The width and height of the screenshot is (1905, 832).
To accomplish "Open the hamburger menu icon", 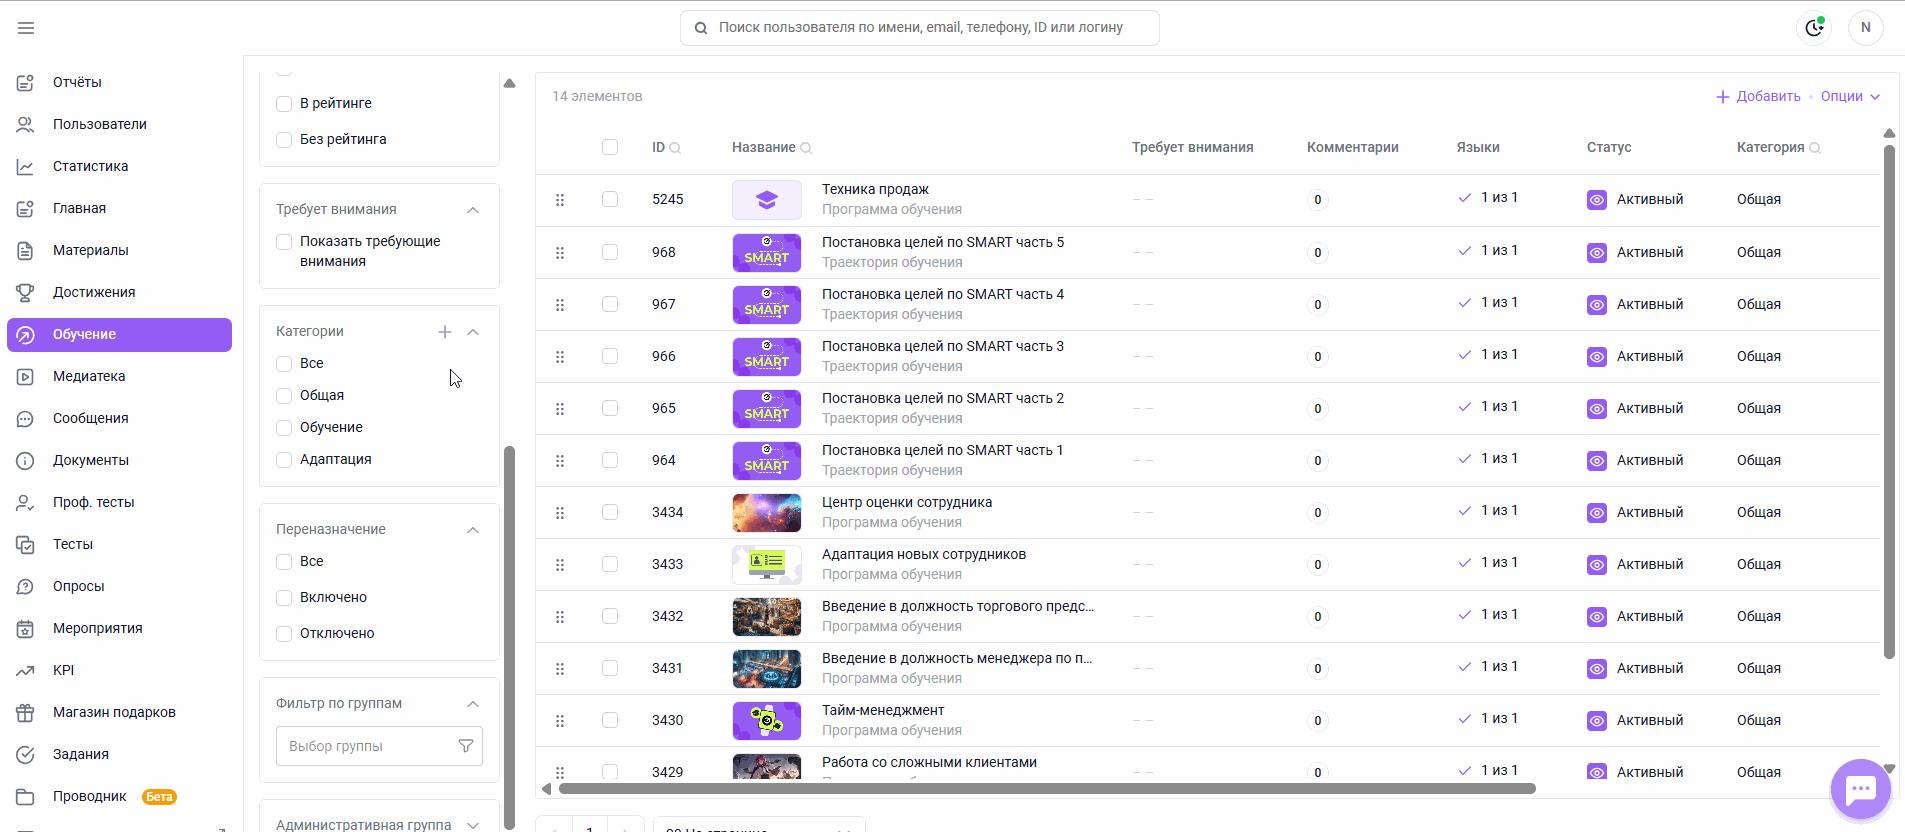I will (x=26, y=28).
